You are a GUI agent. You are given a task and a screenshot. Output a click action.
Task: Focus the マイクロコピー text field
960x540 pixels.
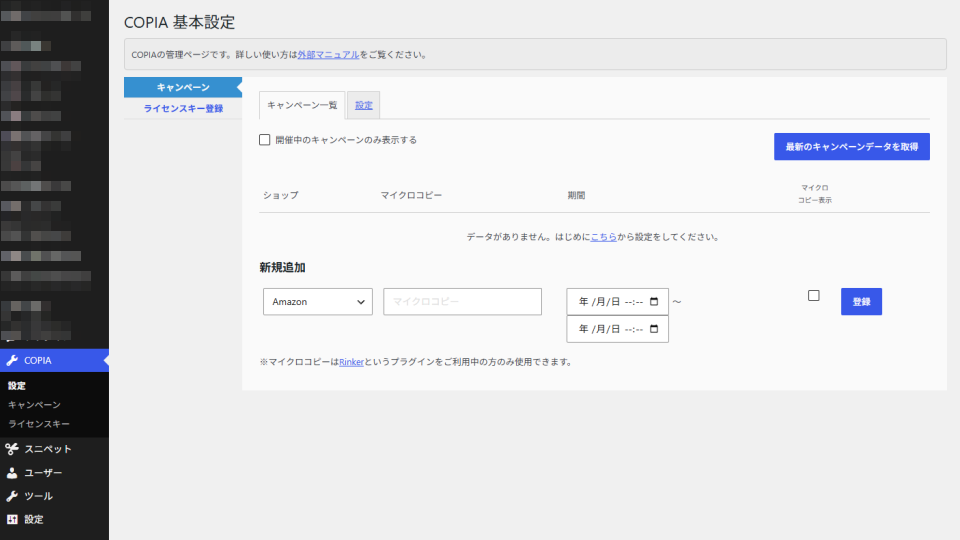tap(462, 302)
